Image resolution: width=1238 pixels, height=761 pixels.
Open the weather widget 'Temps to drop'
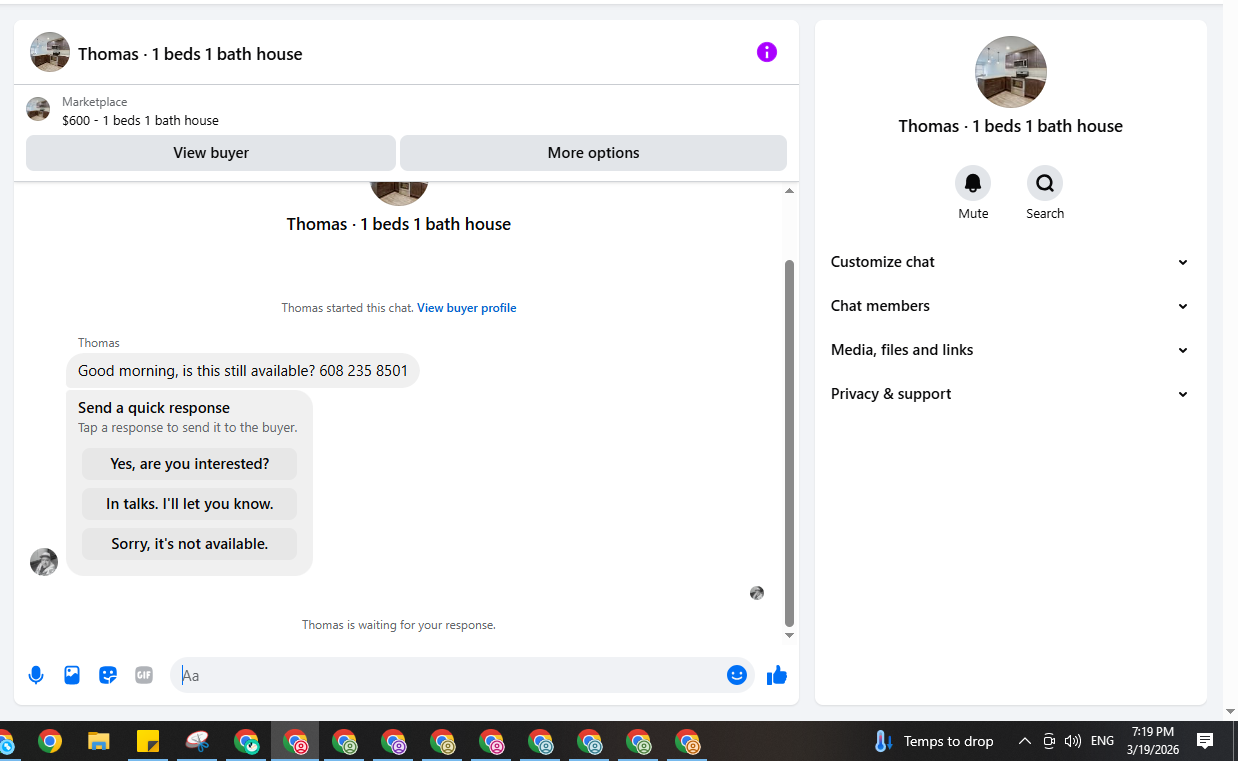click(x=934, y=741)
